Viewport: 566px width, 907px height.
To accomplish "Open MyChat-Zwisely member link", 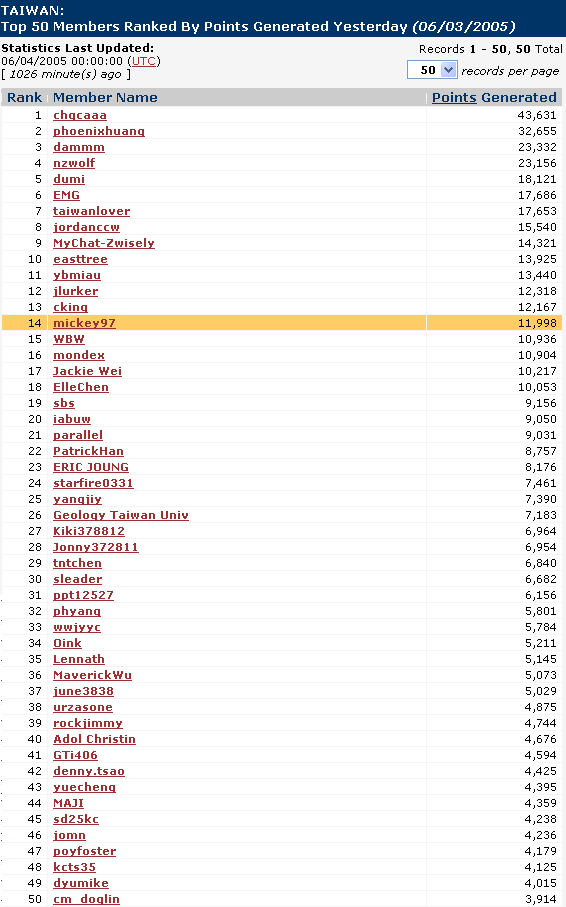I will click(x=104, y=243).
